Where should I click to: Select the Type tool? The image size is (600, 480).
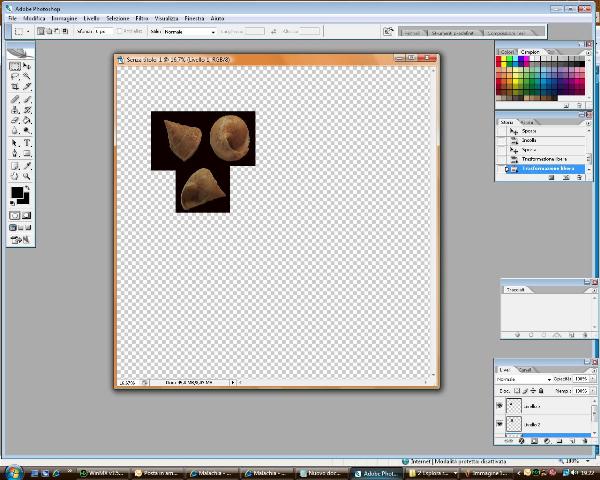click(x=27, y=143)
